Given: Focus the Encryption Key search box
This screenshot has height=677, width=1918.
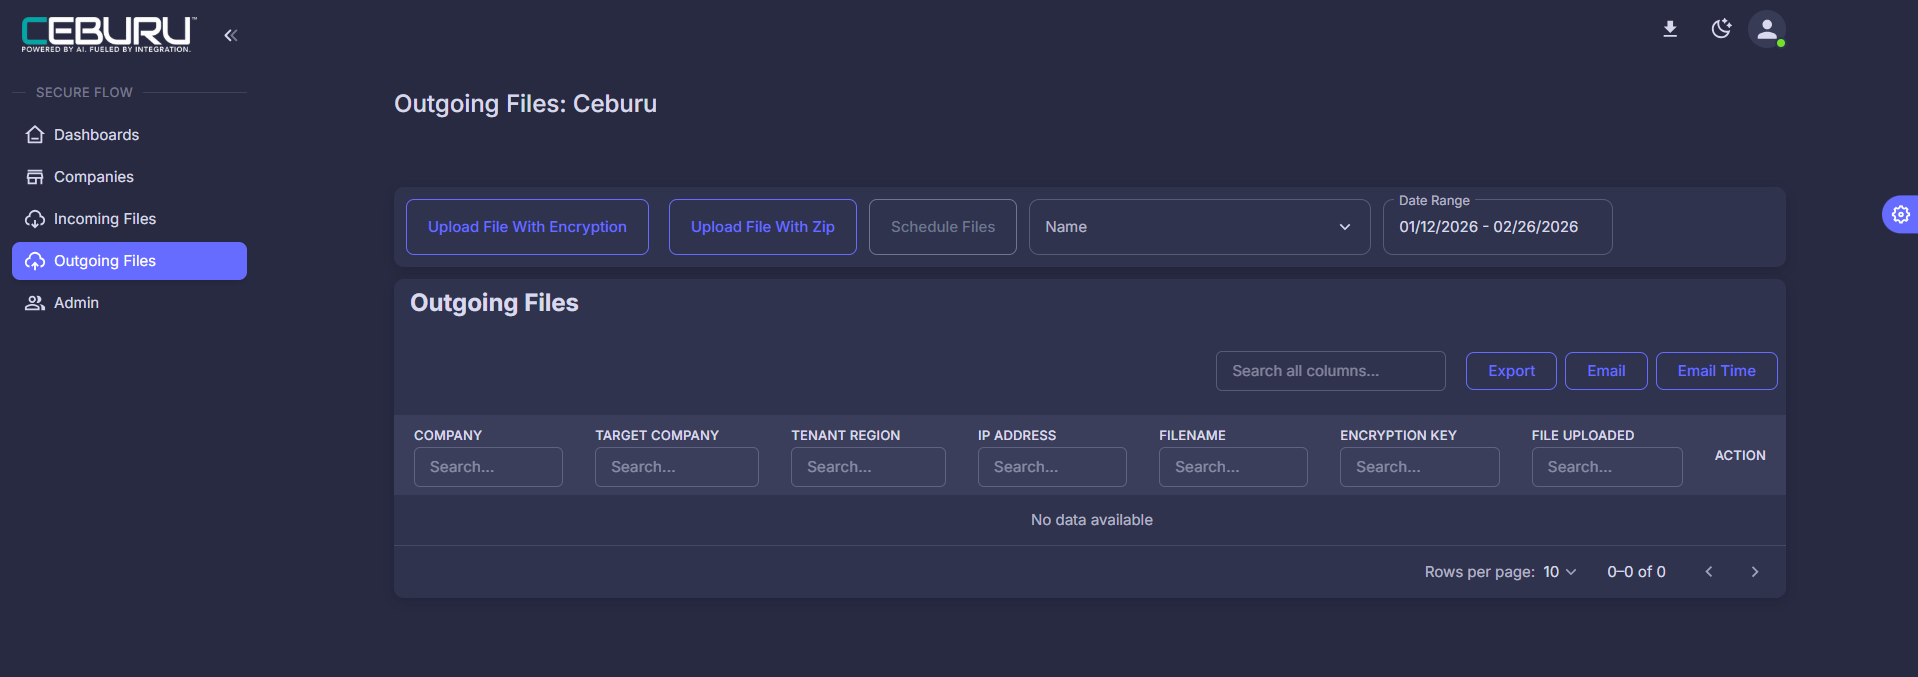Looking at the screenshot, I should tap(1420, 467).
